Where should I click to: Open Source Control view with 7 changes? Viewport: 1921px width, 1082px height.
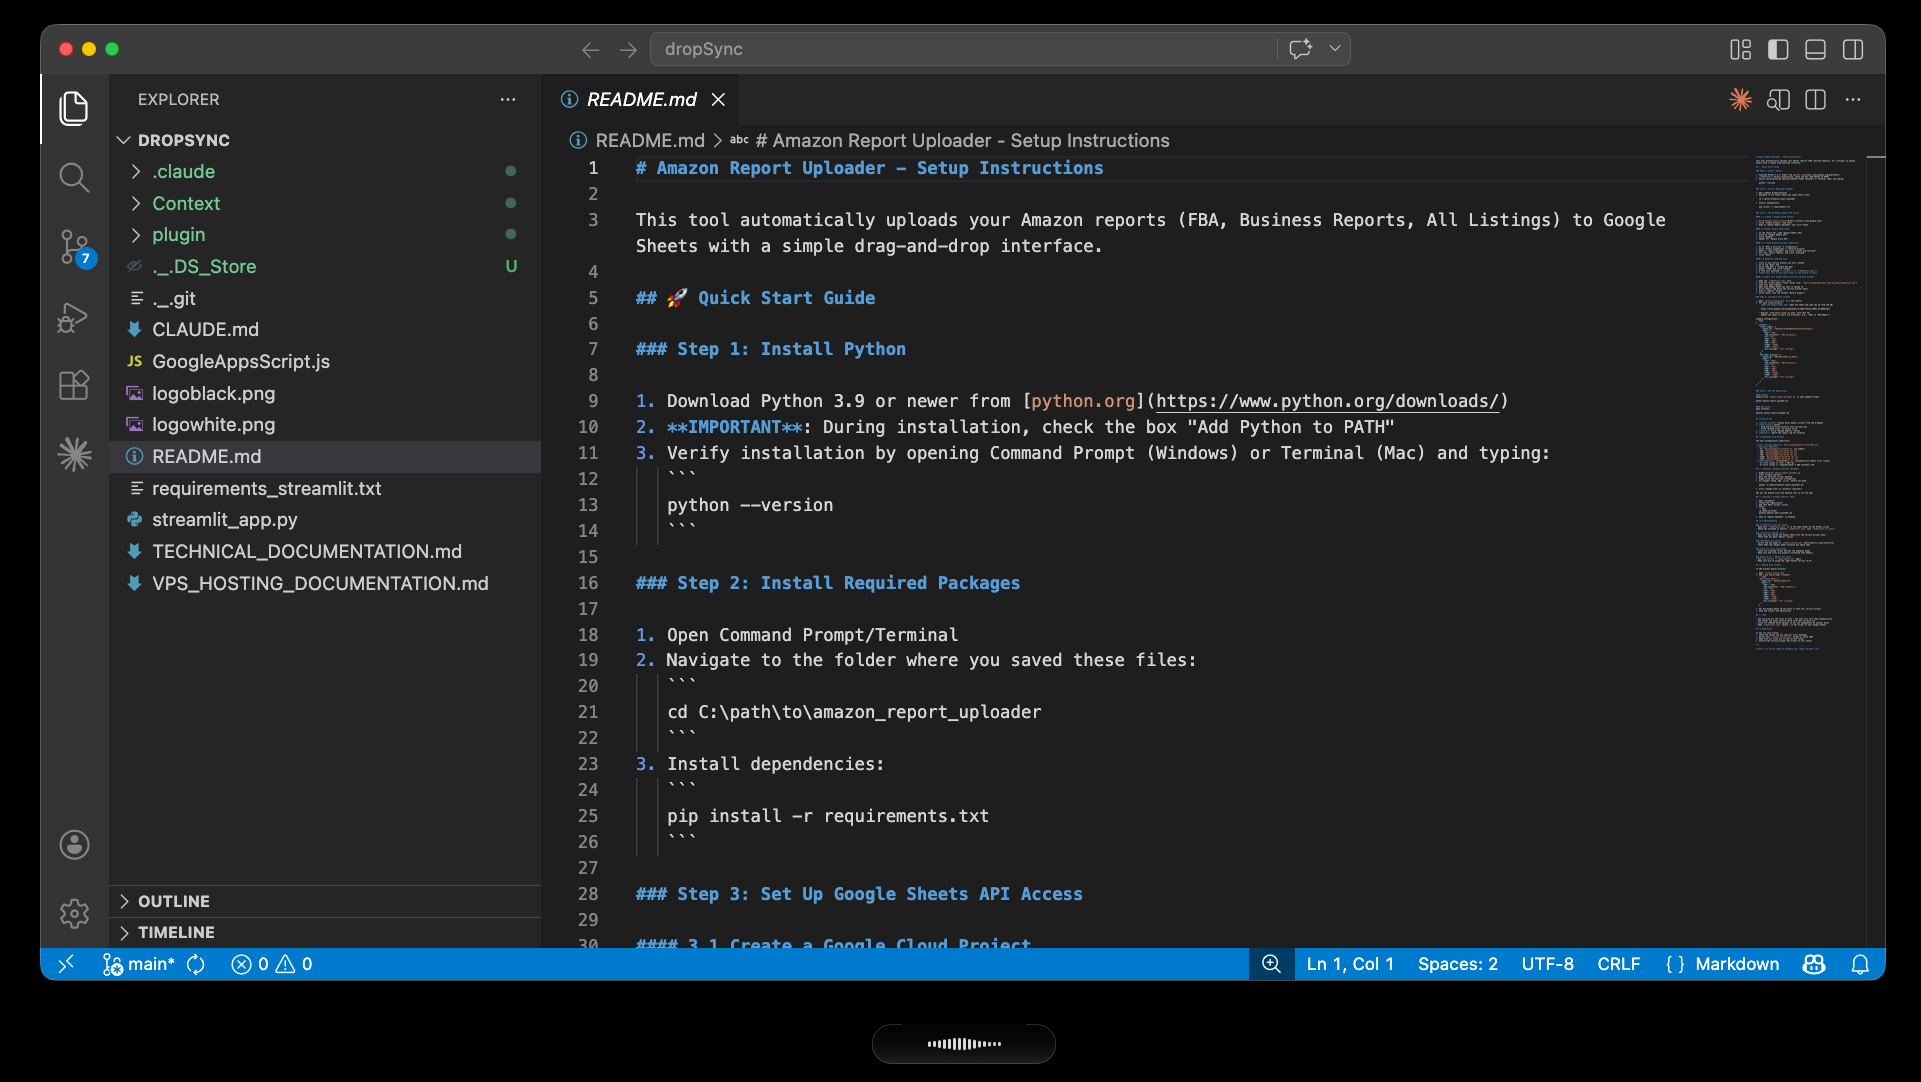tap(74, 247)
